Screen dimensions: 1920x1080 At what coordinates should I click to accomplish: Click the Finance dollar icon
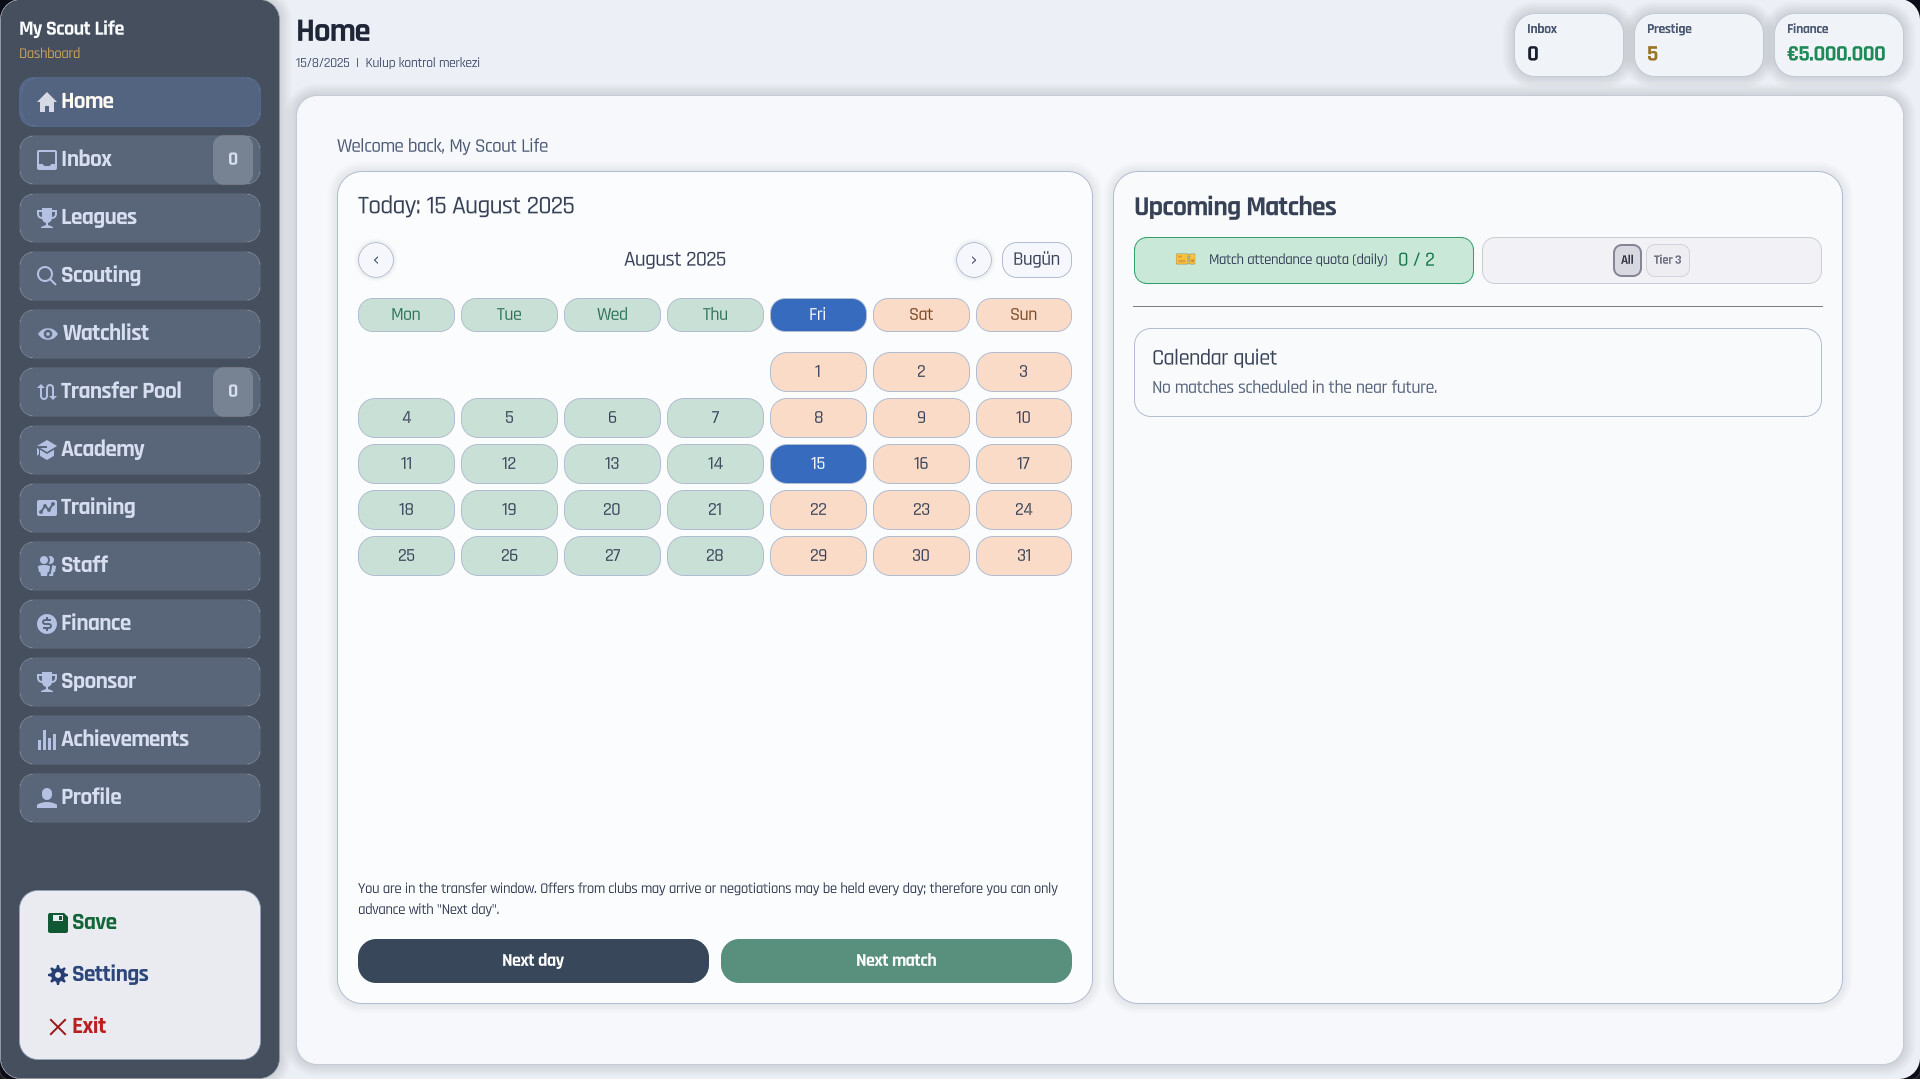(x=46, y=624)
